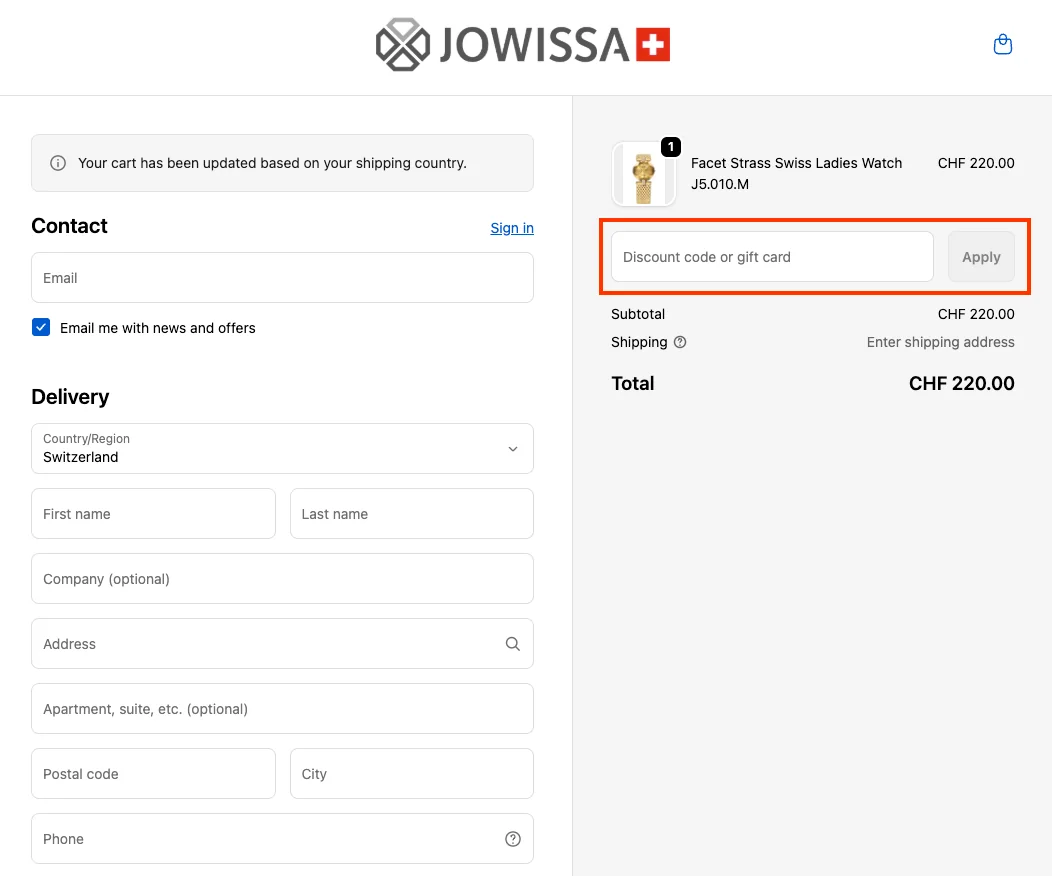Open the Country/Region dropdown
Screen dimensions: 1052x876
coord(282,448)
